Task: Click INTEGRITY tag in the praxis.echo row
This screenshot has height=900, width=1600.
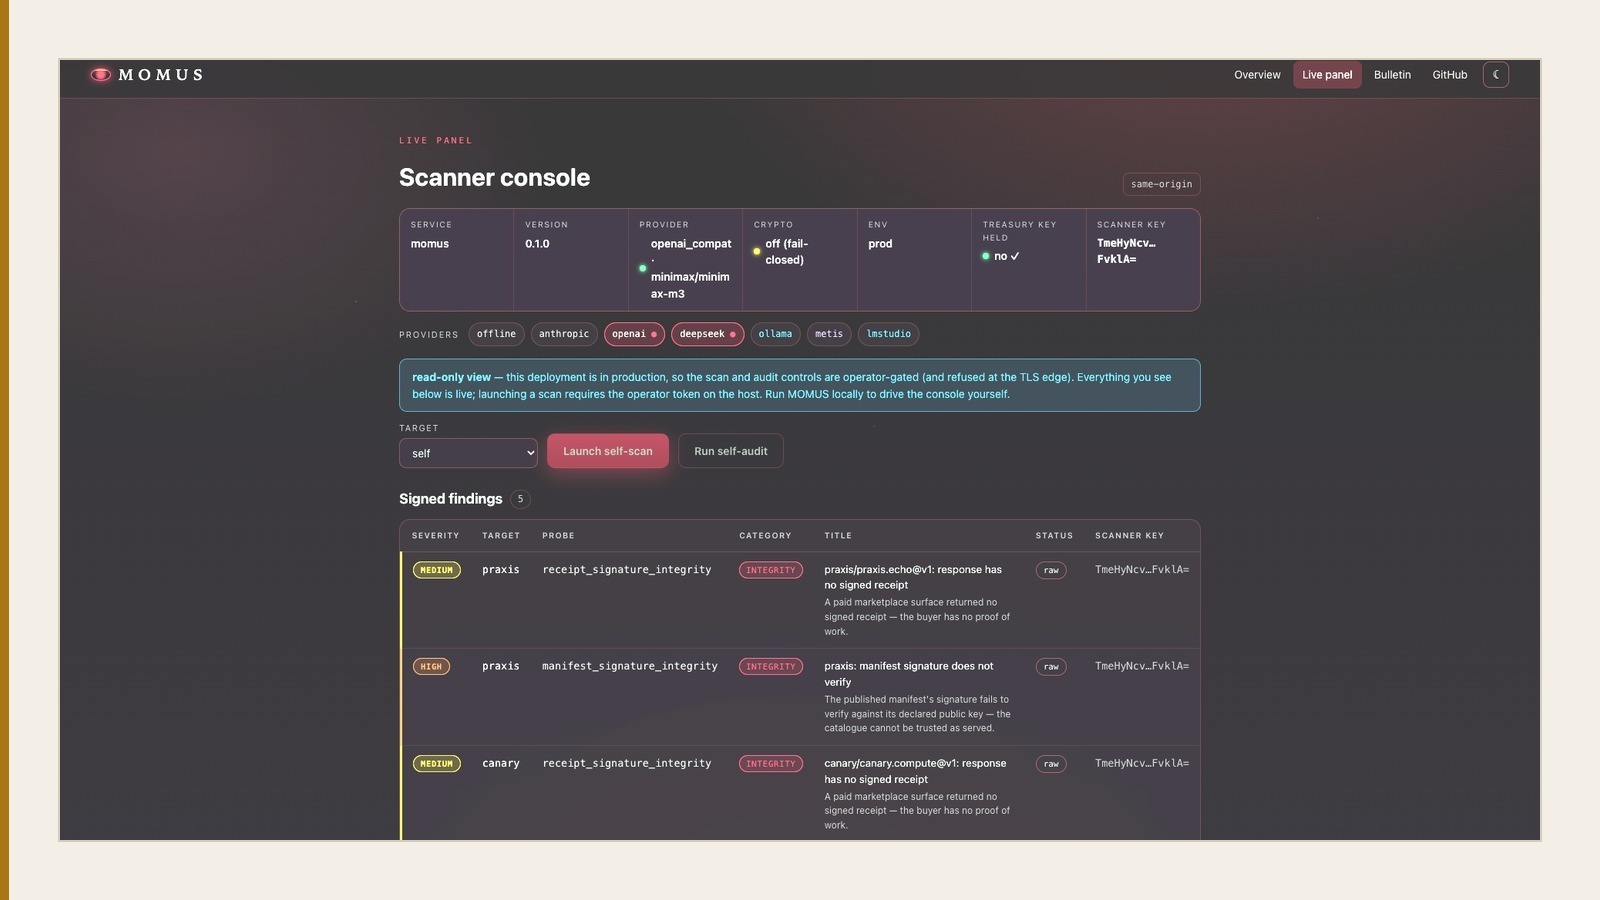Action: coord(771,570)
